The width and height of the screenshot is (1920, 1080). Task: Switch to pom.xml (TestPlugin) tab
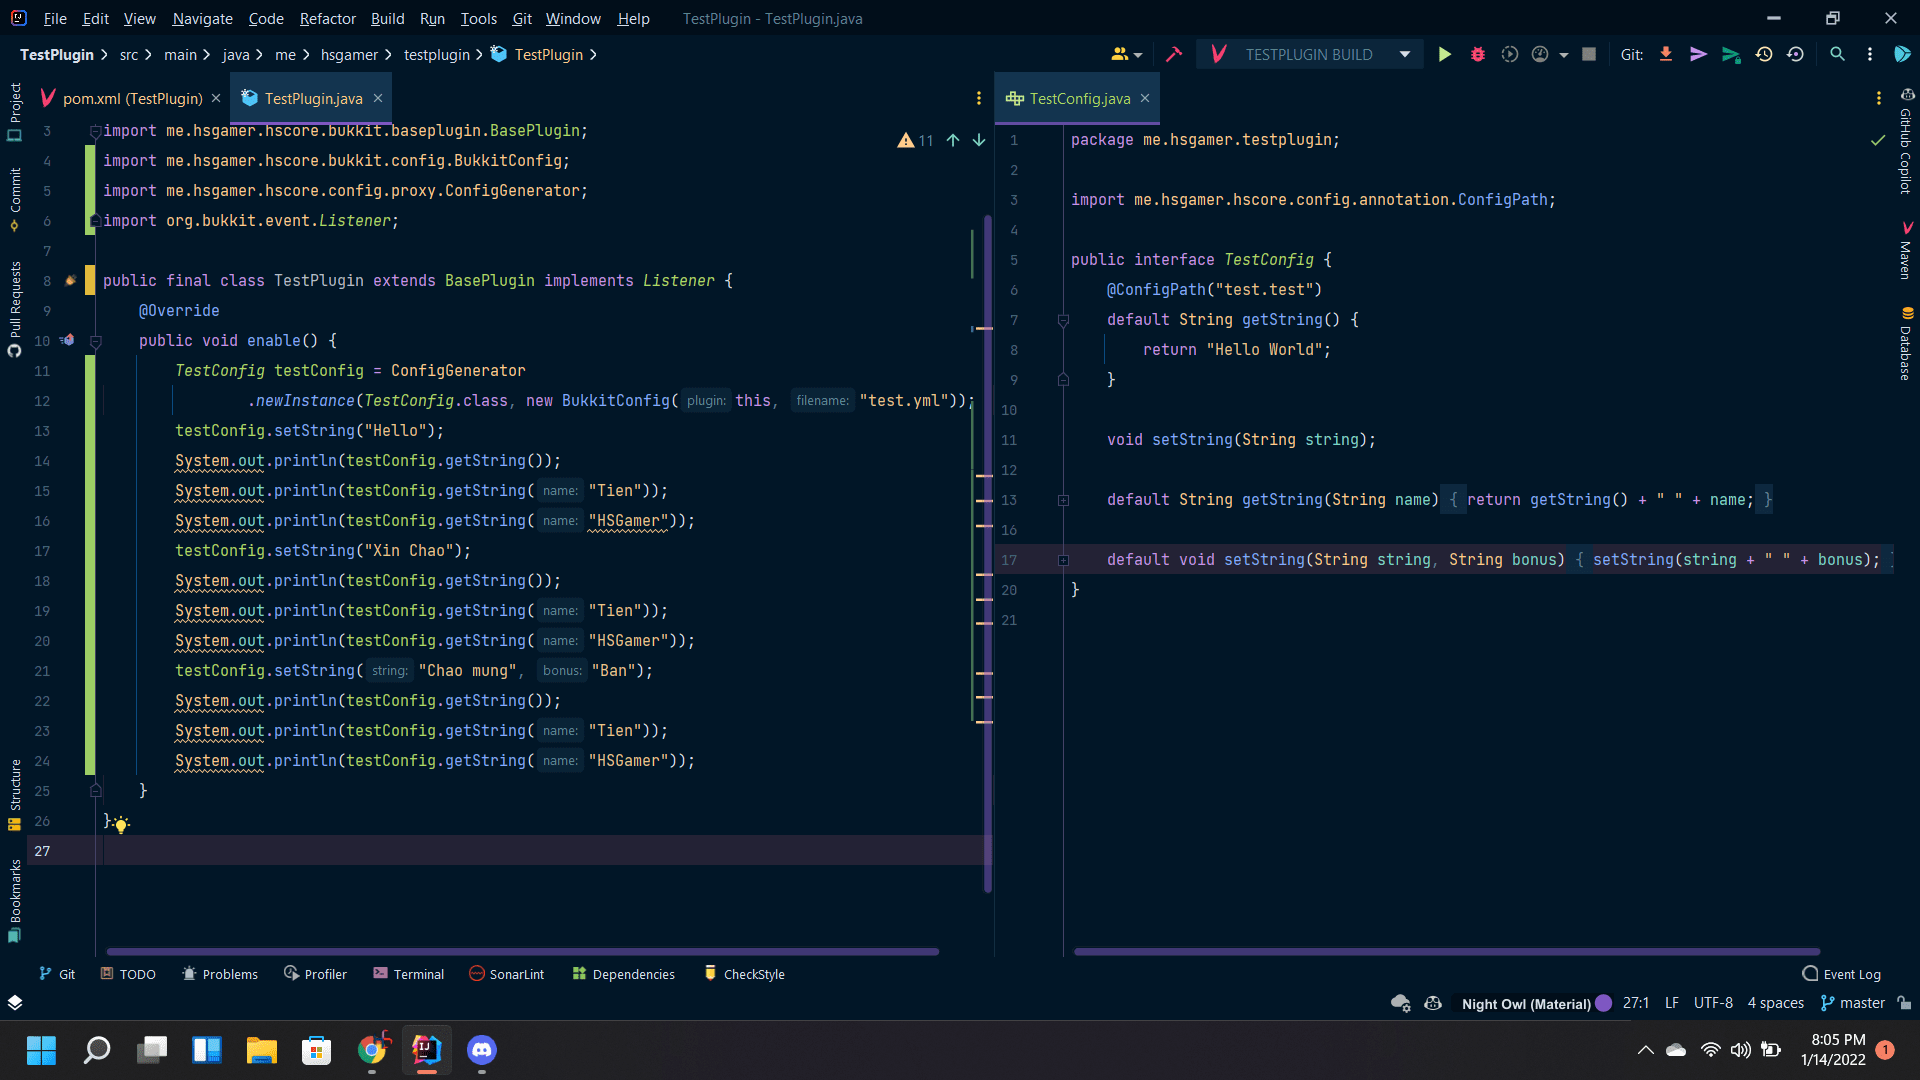point(131,98)
